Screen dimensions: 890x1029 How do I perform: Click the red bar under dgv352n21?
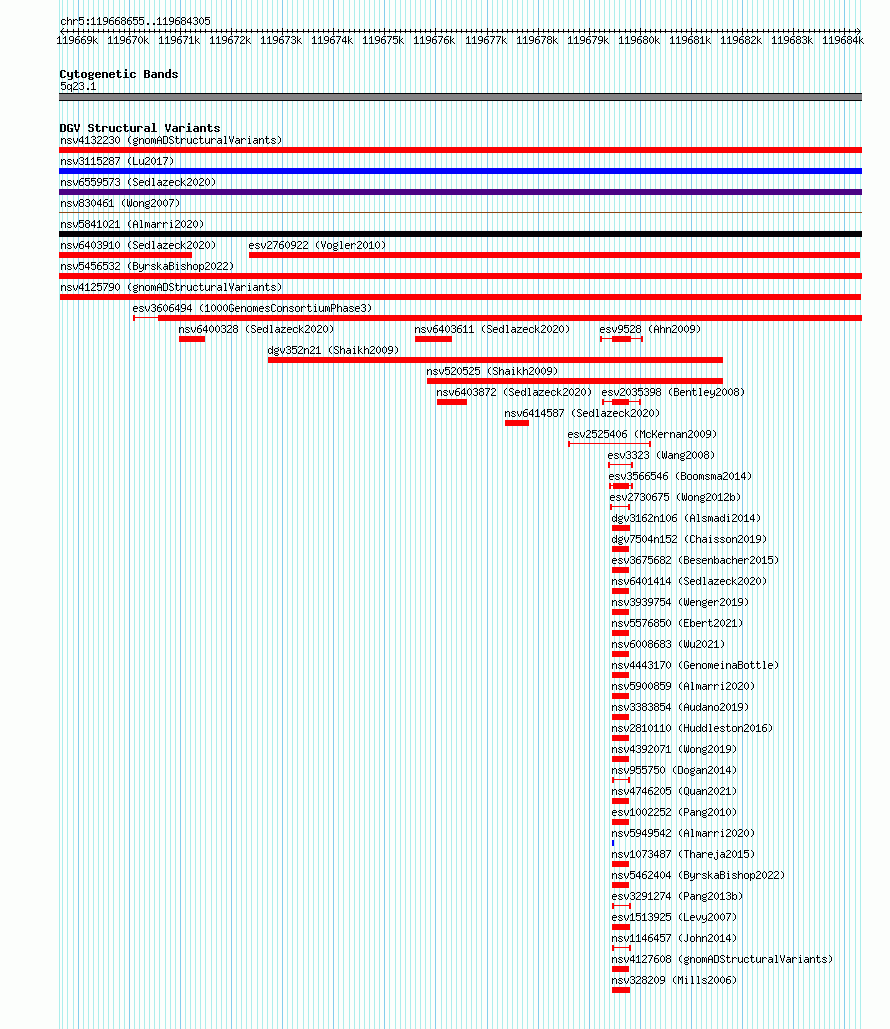(495, 360)
